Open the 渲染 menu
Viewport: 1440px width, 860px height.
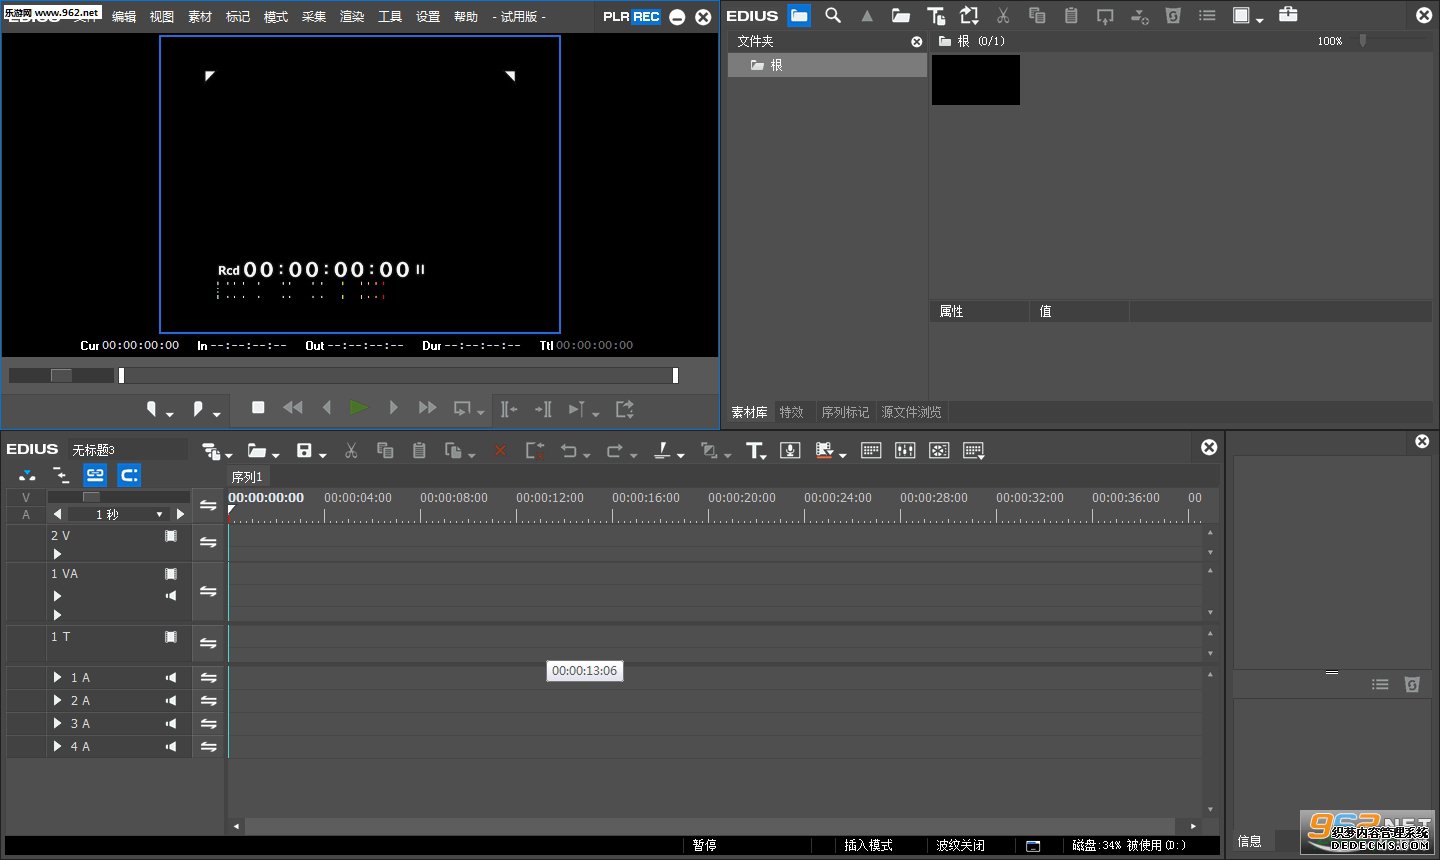(352, 16)
